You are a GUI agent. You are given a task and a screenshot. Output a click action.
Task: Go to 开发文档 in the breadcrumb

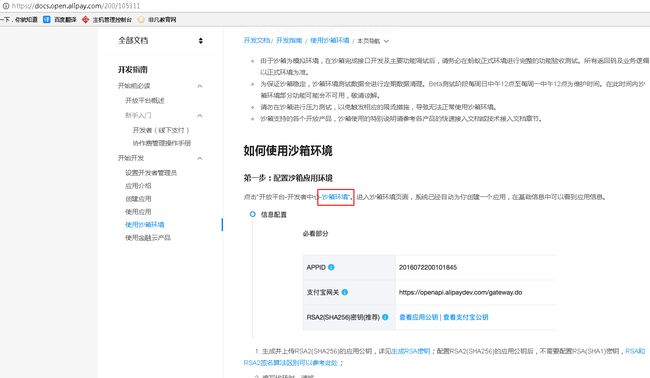pos(257,41)
